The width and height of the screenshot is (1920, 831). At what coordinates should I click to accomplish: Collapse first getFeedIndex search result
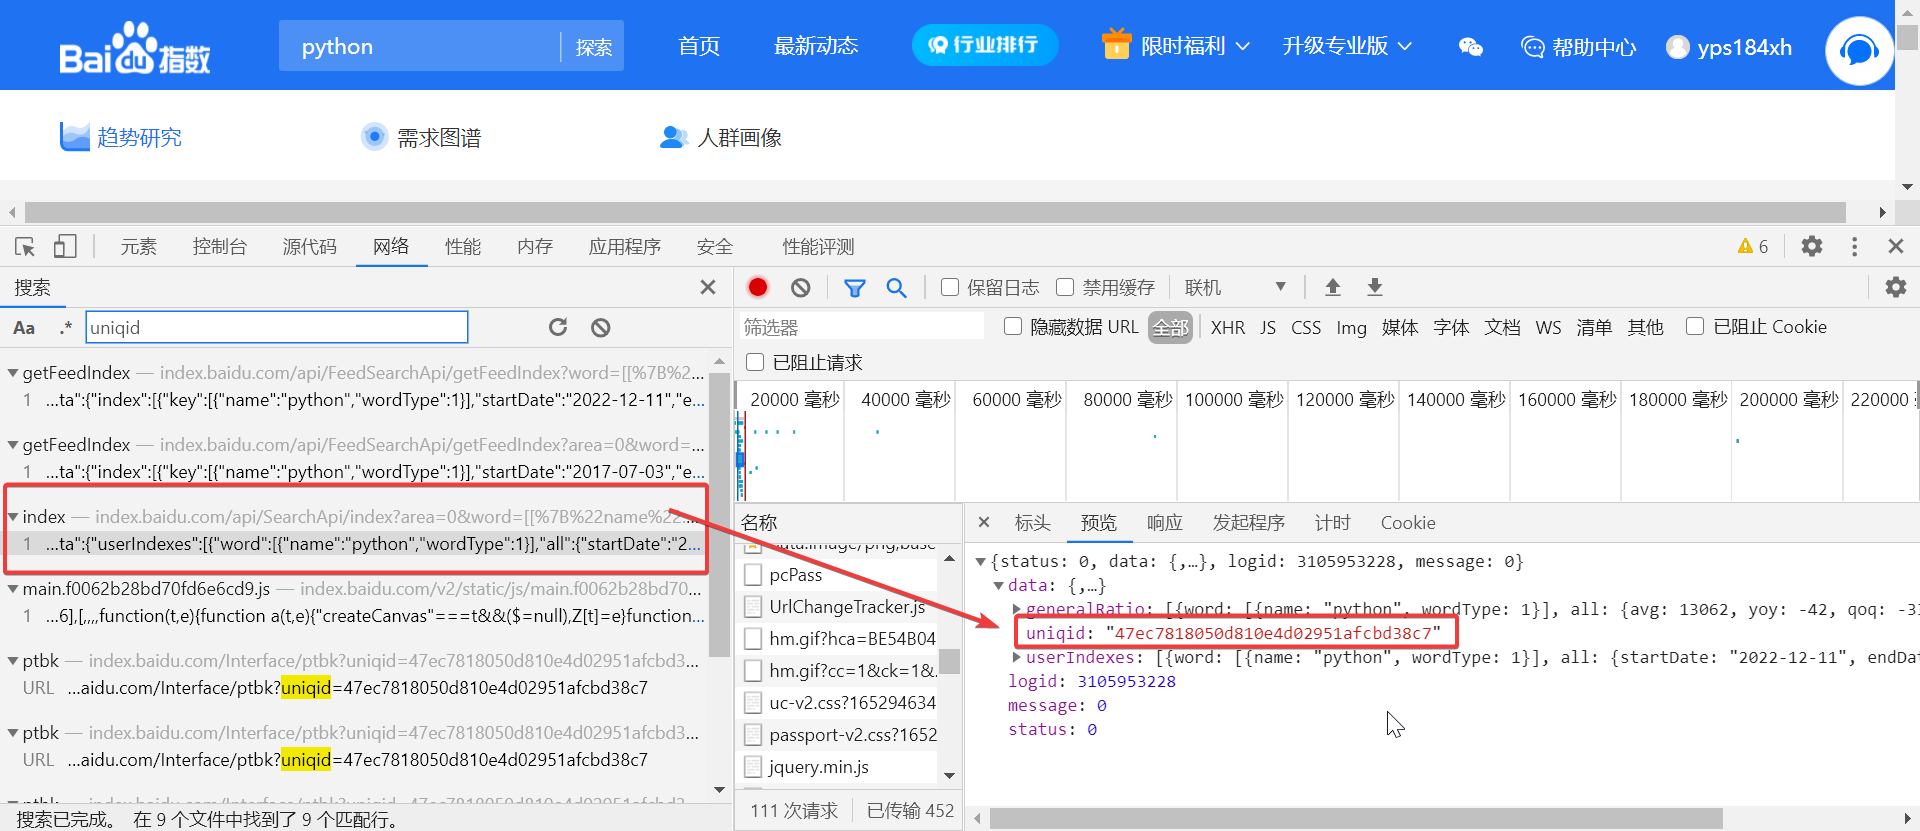tap(13, 373)
